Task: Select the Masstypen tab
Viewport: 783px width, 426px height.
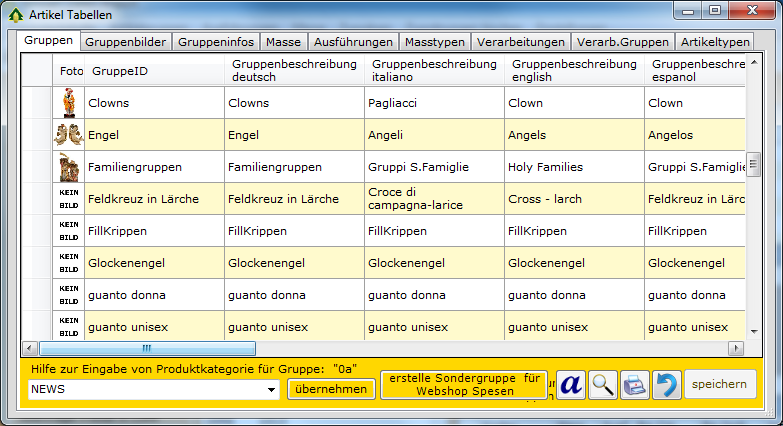Action: pyautogui.click(x=434, y=42)
